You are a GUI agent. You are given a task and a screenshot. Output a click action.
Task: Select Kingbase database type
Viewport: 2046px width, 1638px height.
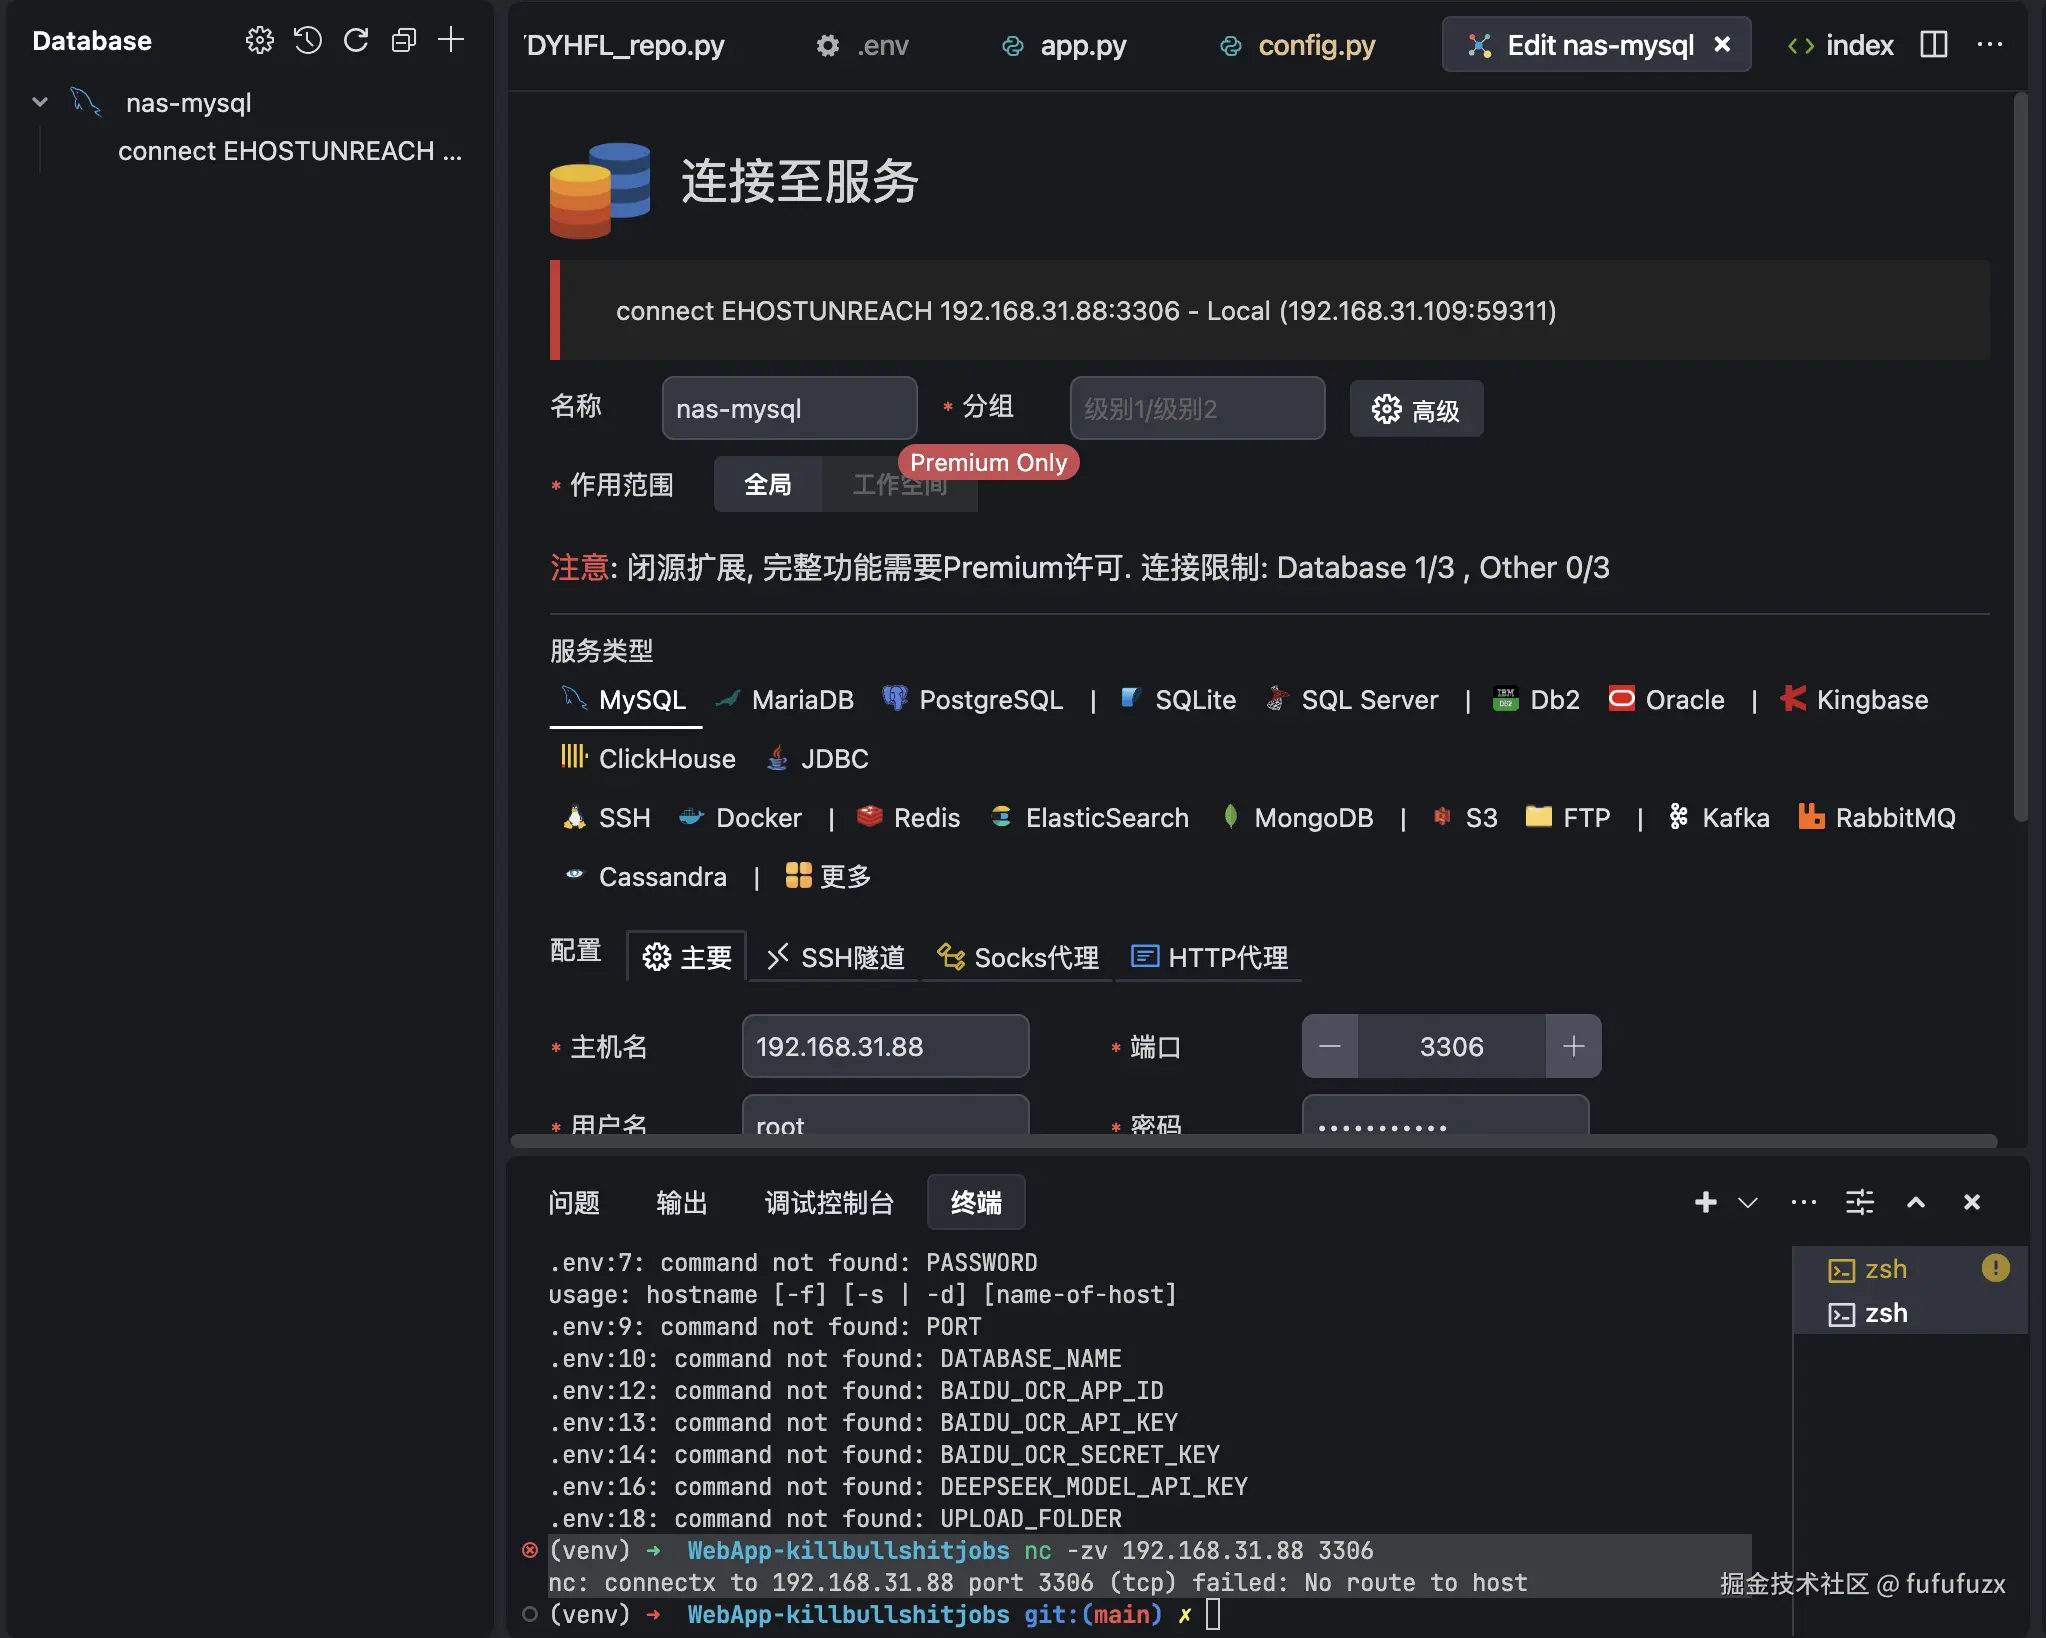(1854, 700)
